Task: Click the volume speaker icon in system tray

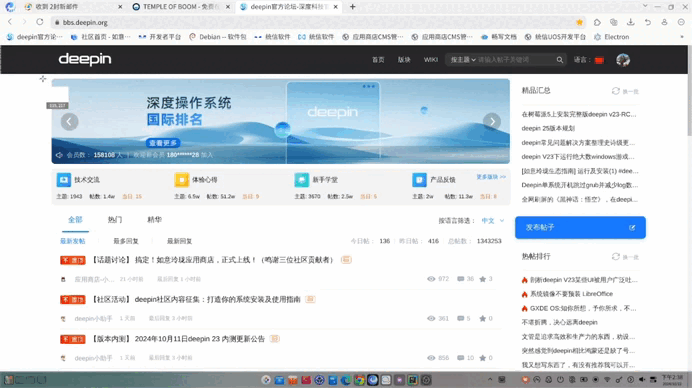Action: (642, 380)
